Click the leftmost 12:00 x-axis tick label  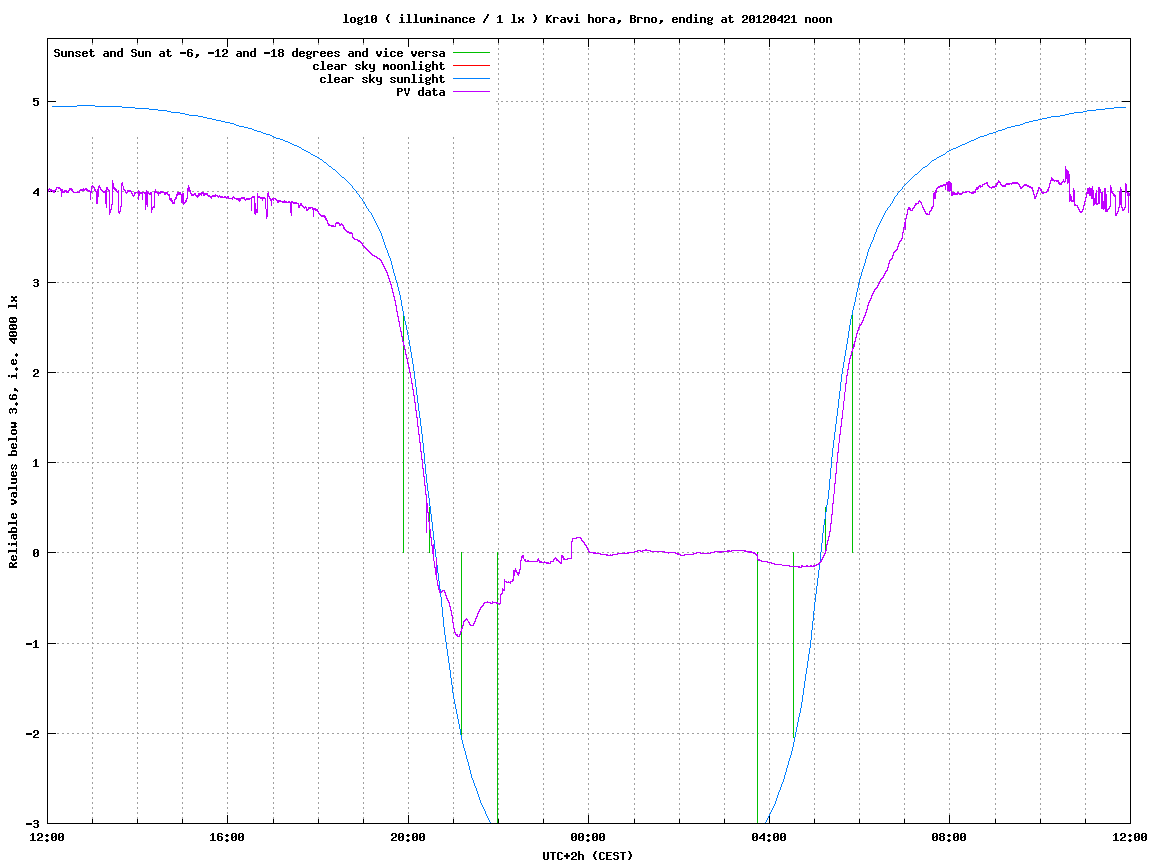[46, 837]
